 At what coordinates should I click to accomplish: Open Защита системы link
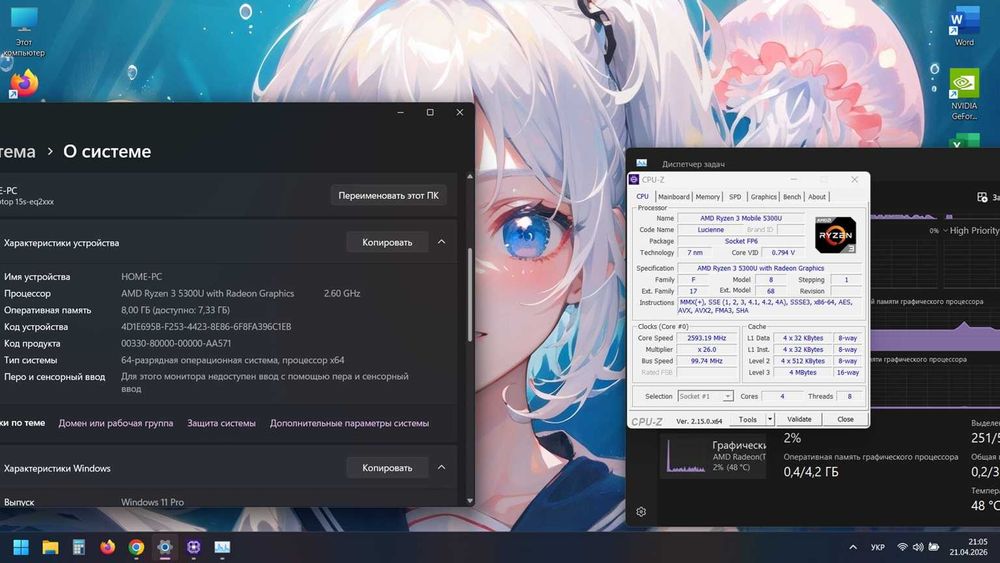tap(221, 423)
